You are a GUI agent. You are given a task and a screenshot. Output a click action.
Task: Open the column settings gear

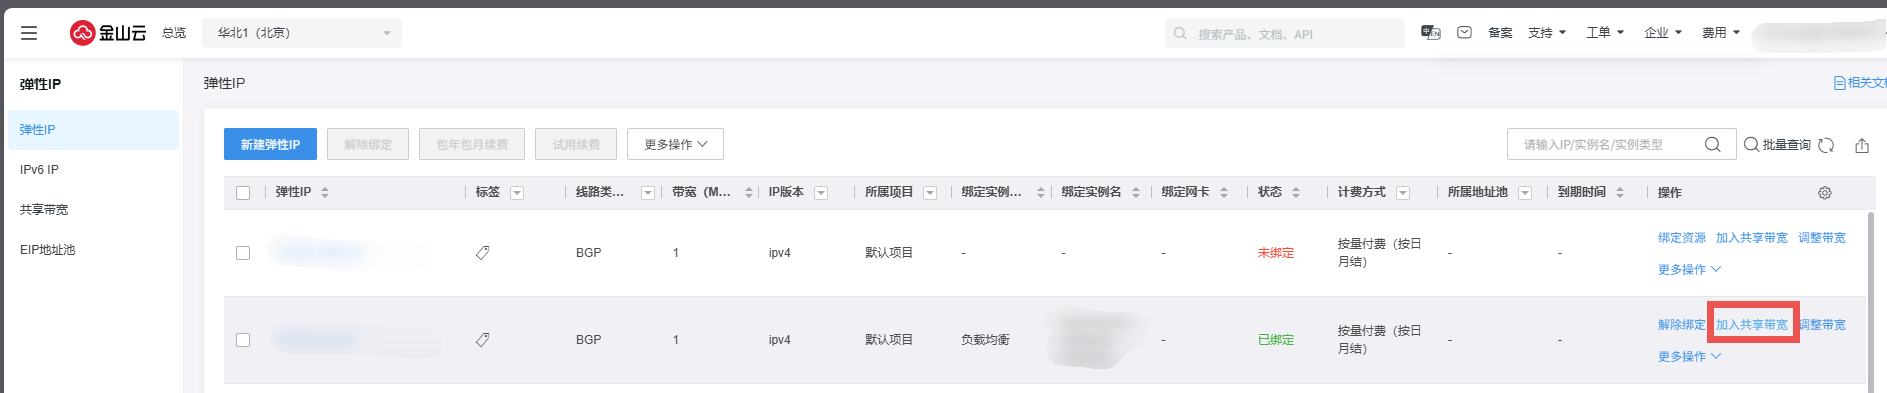tap(1825, 193)
